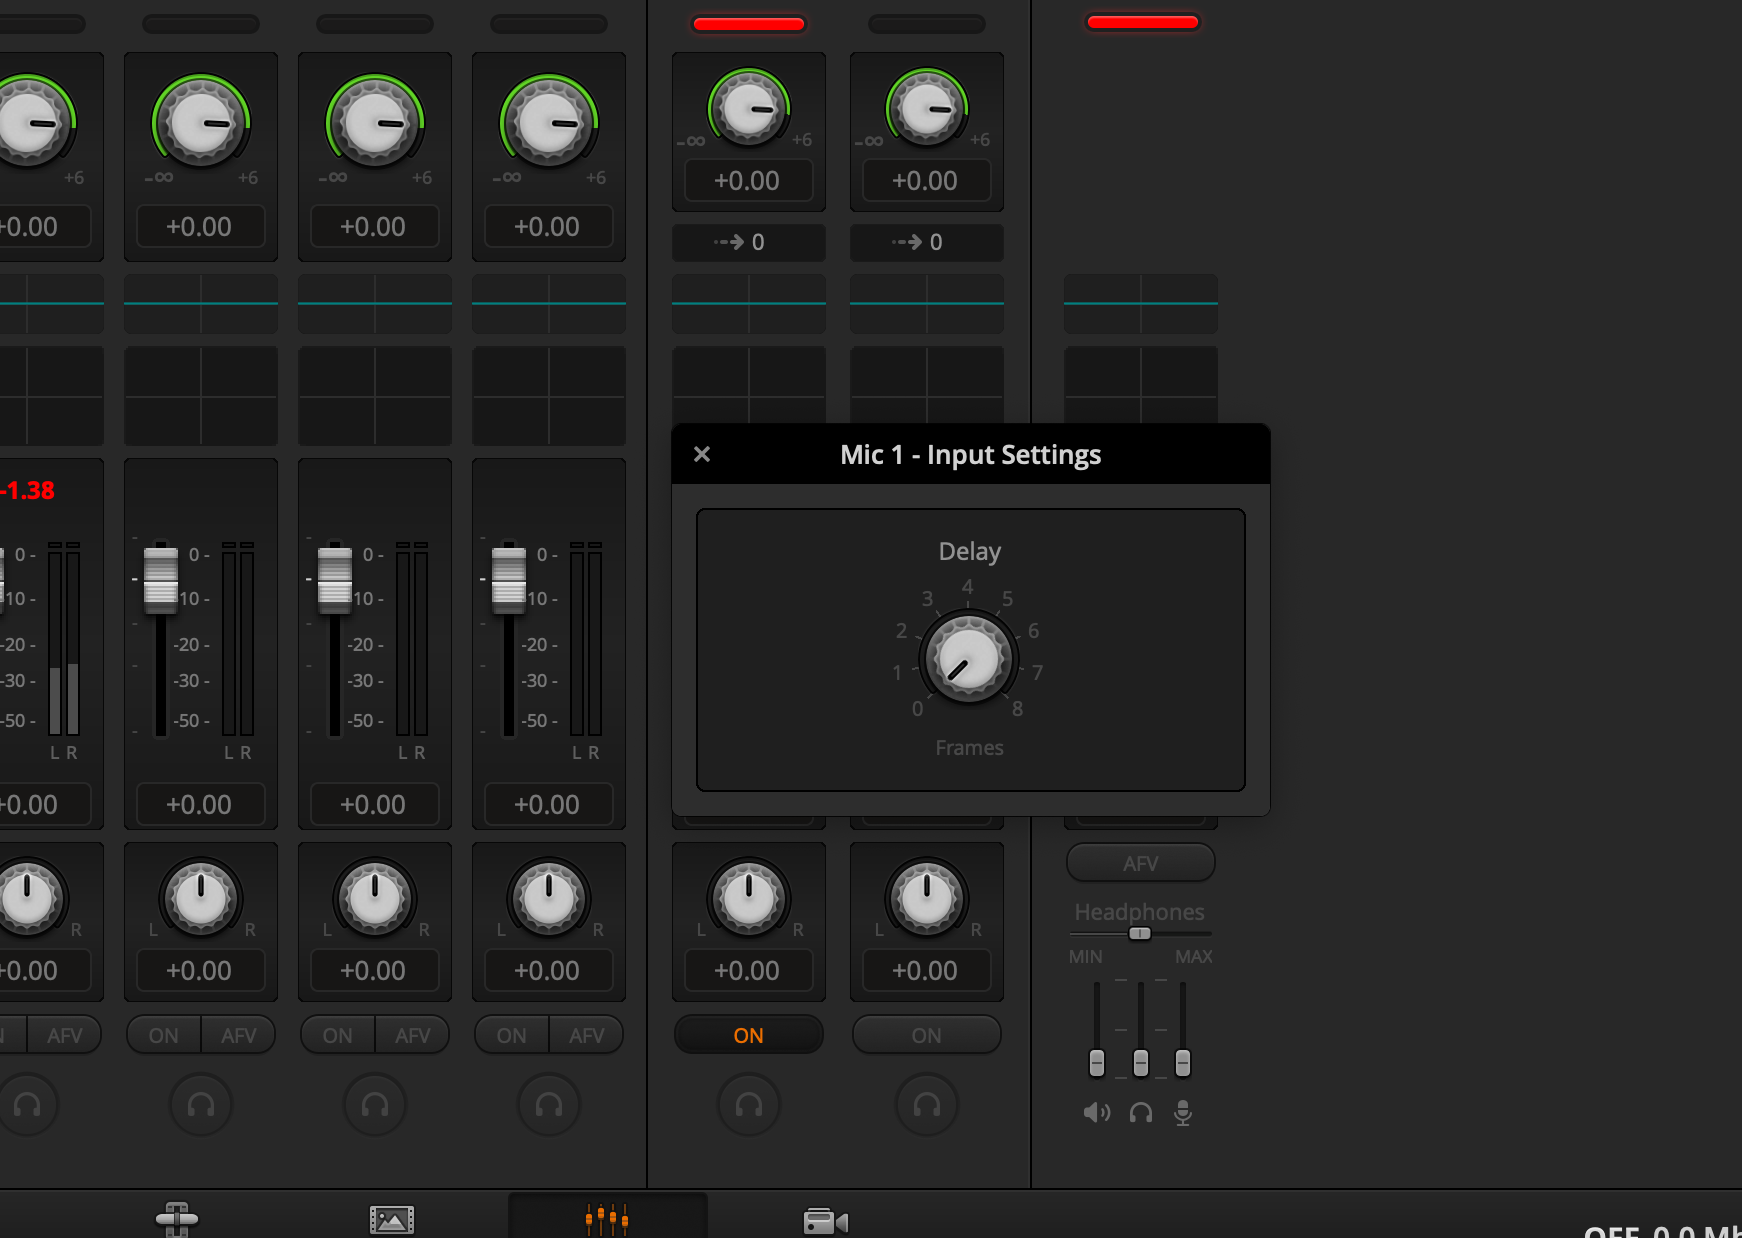
Task: Click pan knob of strip left of Mic 1
Action: (549, 897)
